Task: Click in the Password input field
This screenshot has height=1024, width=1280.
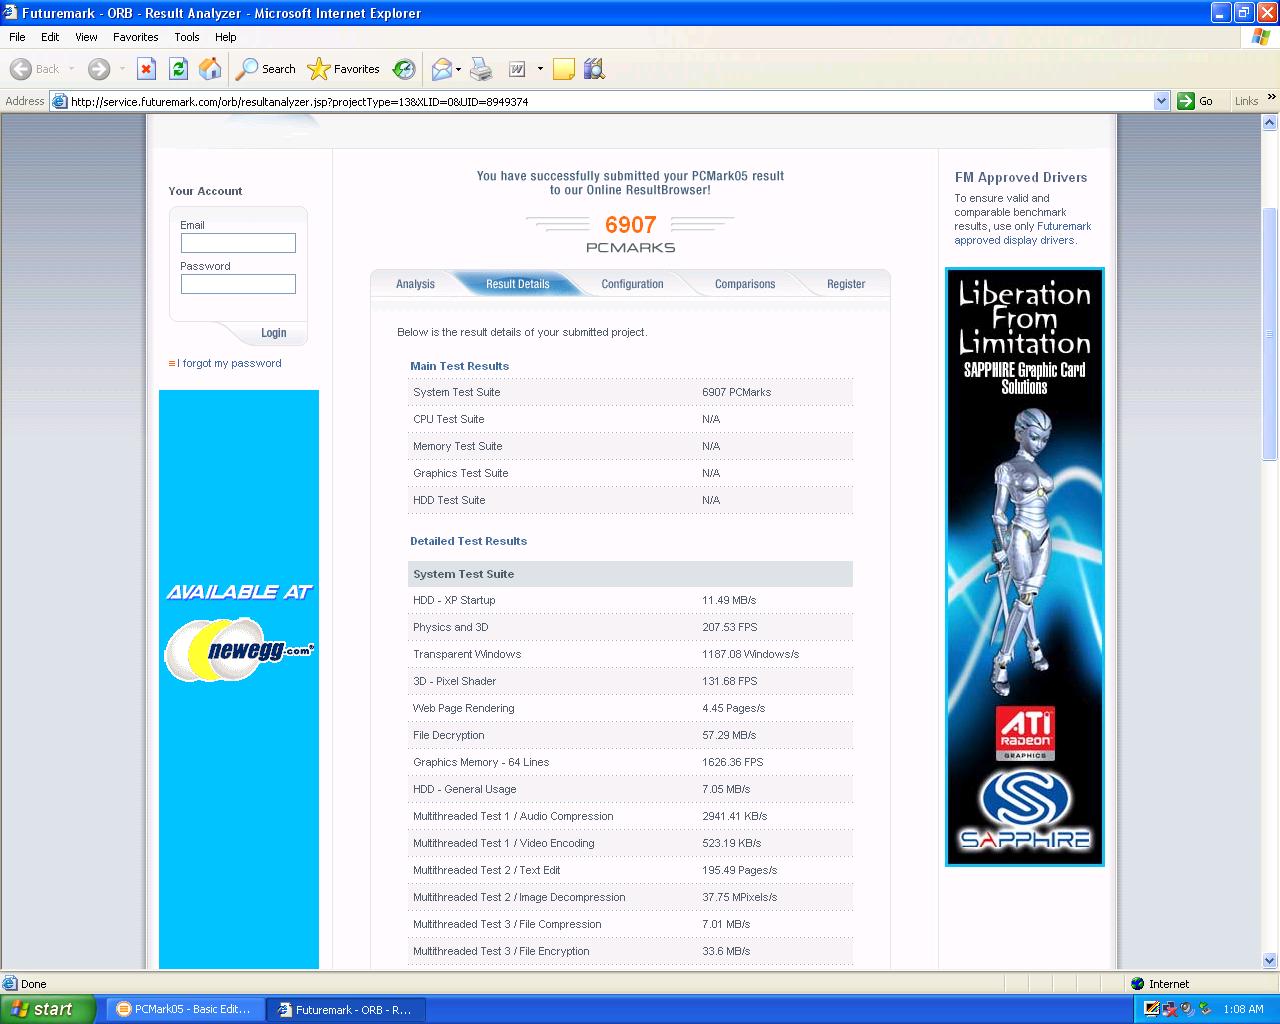Action: point(238,284)
